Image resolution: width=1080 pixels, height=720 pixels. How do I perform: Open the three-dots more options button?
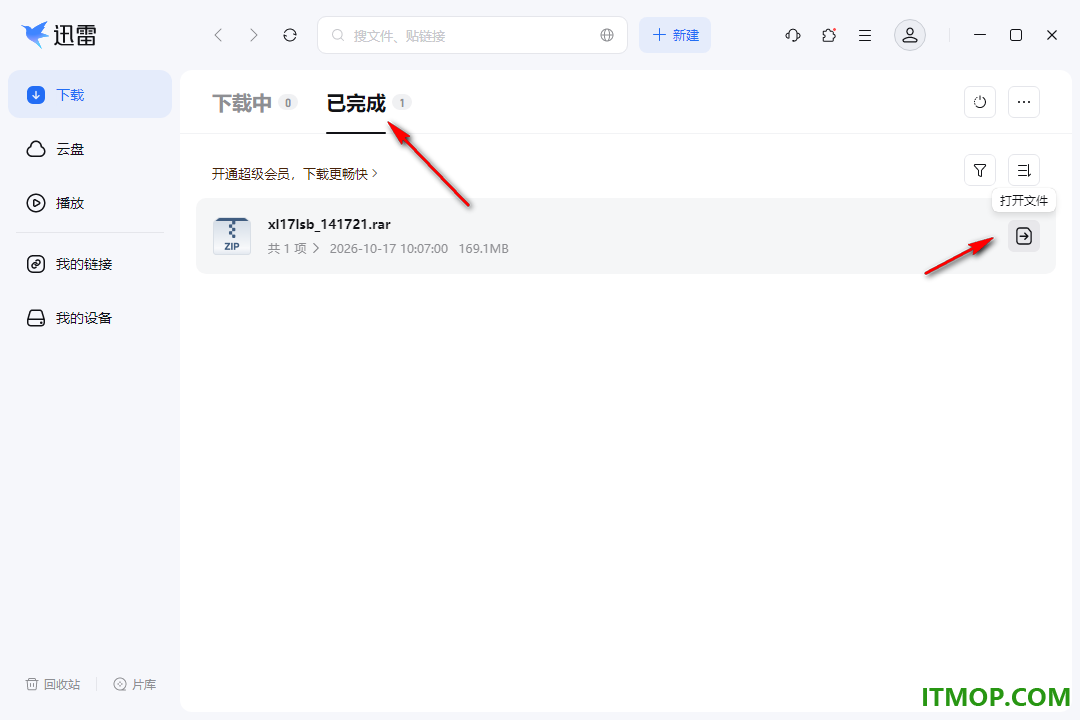pos(1024,102)
